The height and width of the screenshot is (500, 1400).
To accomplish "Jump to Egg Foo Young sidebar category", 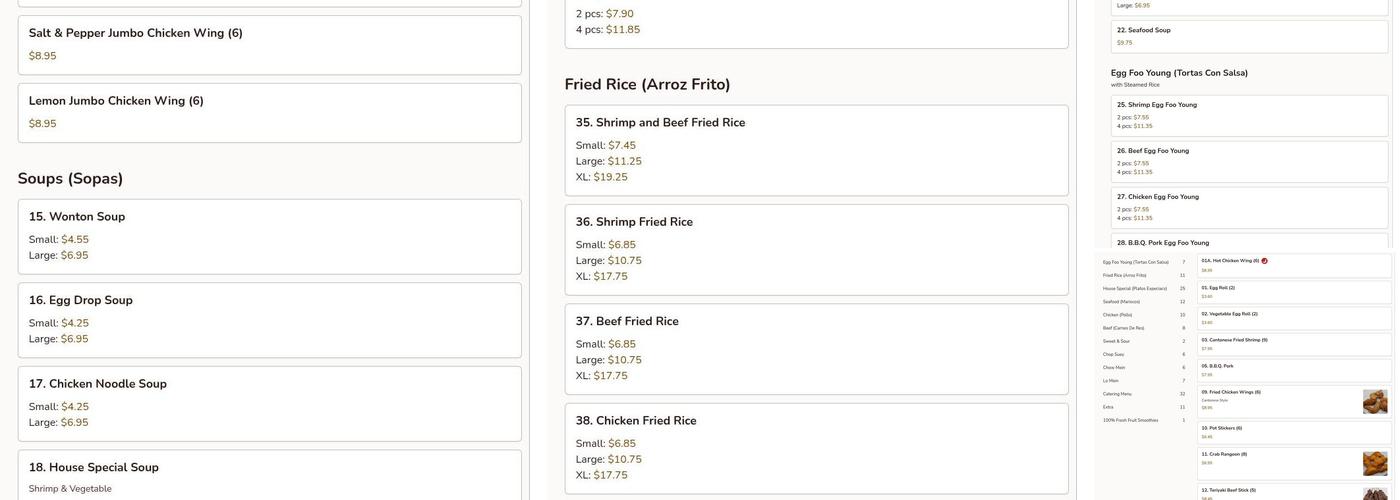I will [x=1135, y=262].
